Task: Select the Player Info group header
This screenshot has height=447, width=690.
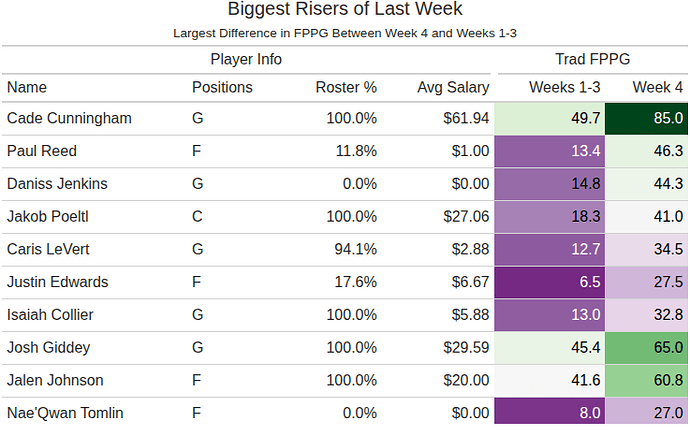Action: pyautogui.click(x=246, y=59)
